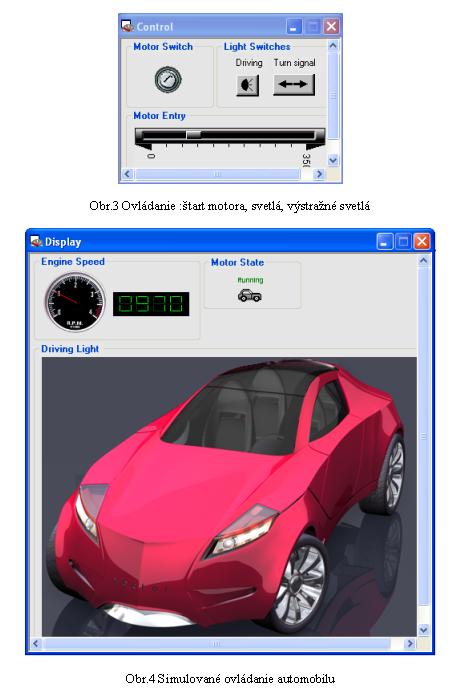
Task: Click the Control window scroll-down arrow
Action: (333, 160)
